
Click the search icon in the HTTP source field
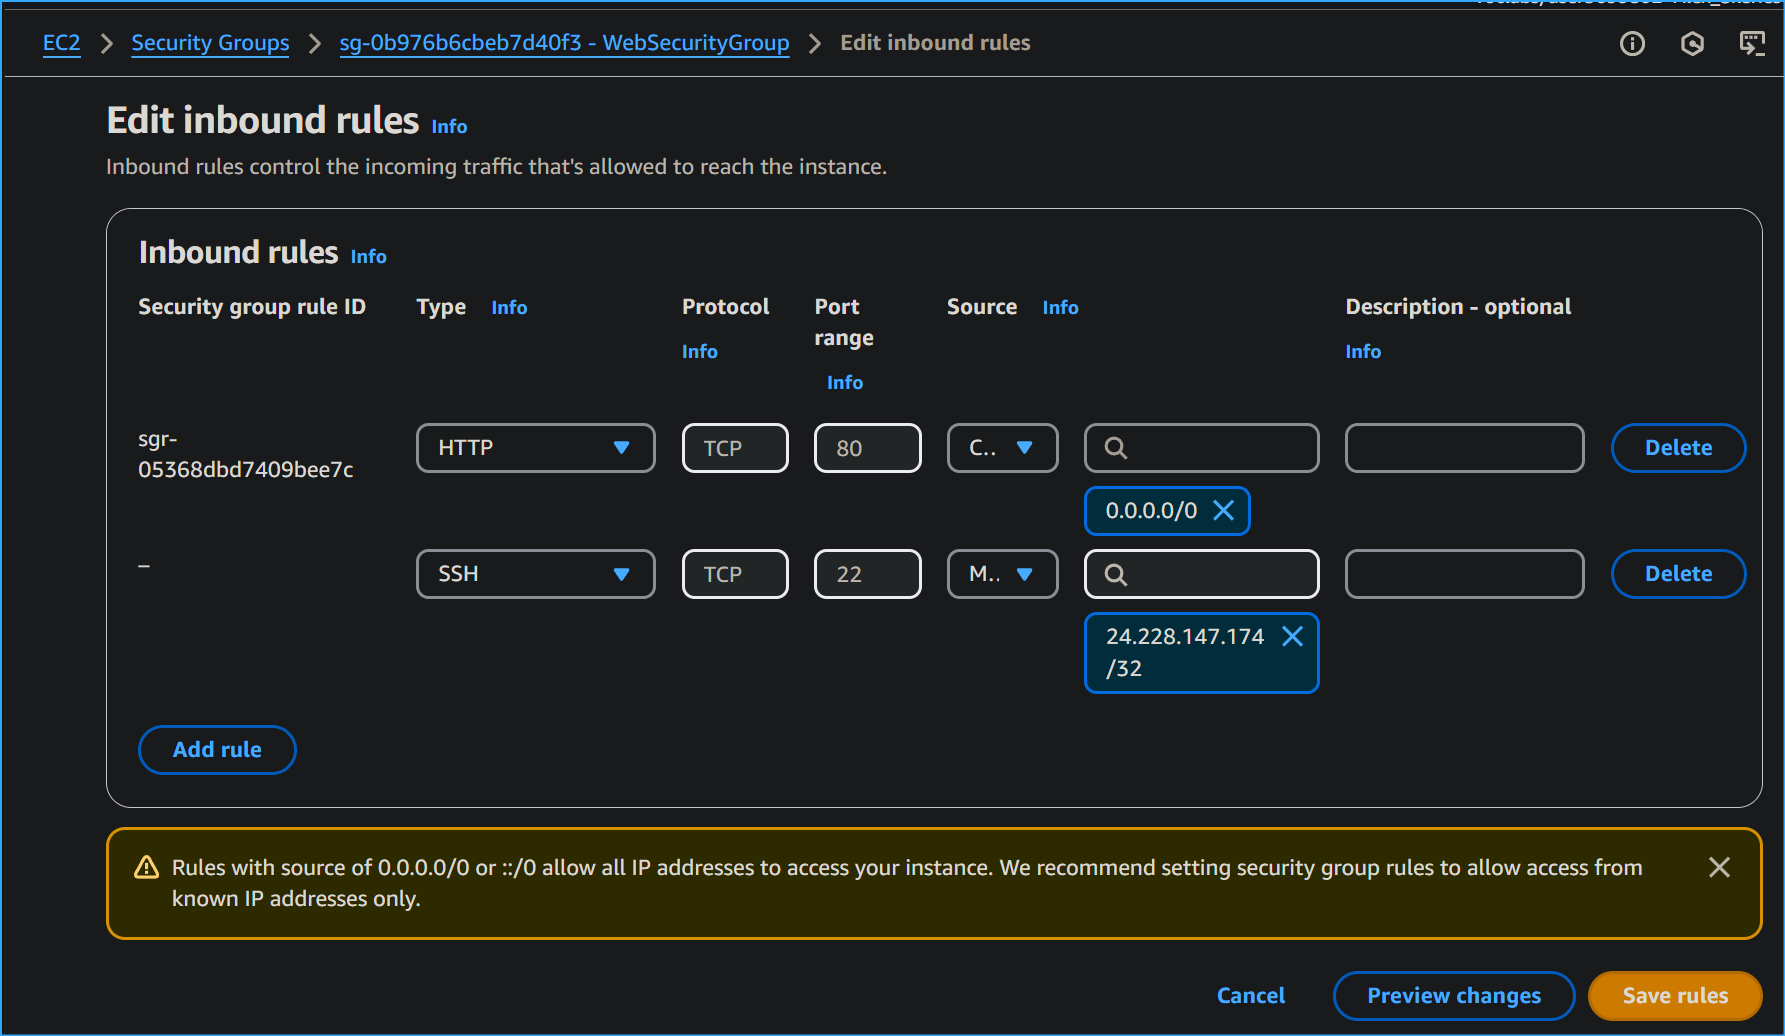coord(1114,447)
